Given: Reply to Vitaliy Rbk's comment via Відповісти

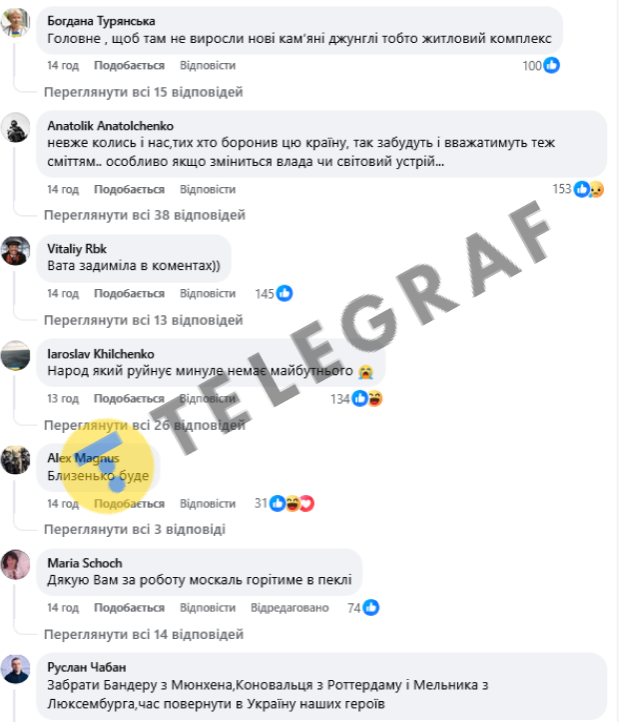Looking at the screenshot, I should (208, 293).
